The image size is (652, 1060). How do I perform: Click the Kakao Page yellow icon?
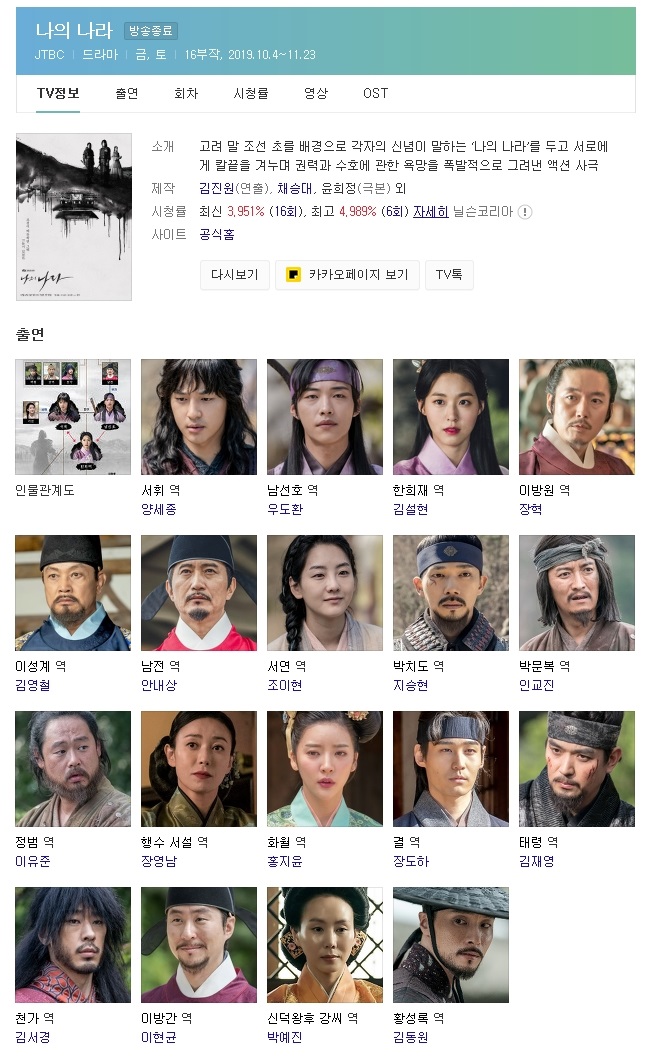point(293,274)
